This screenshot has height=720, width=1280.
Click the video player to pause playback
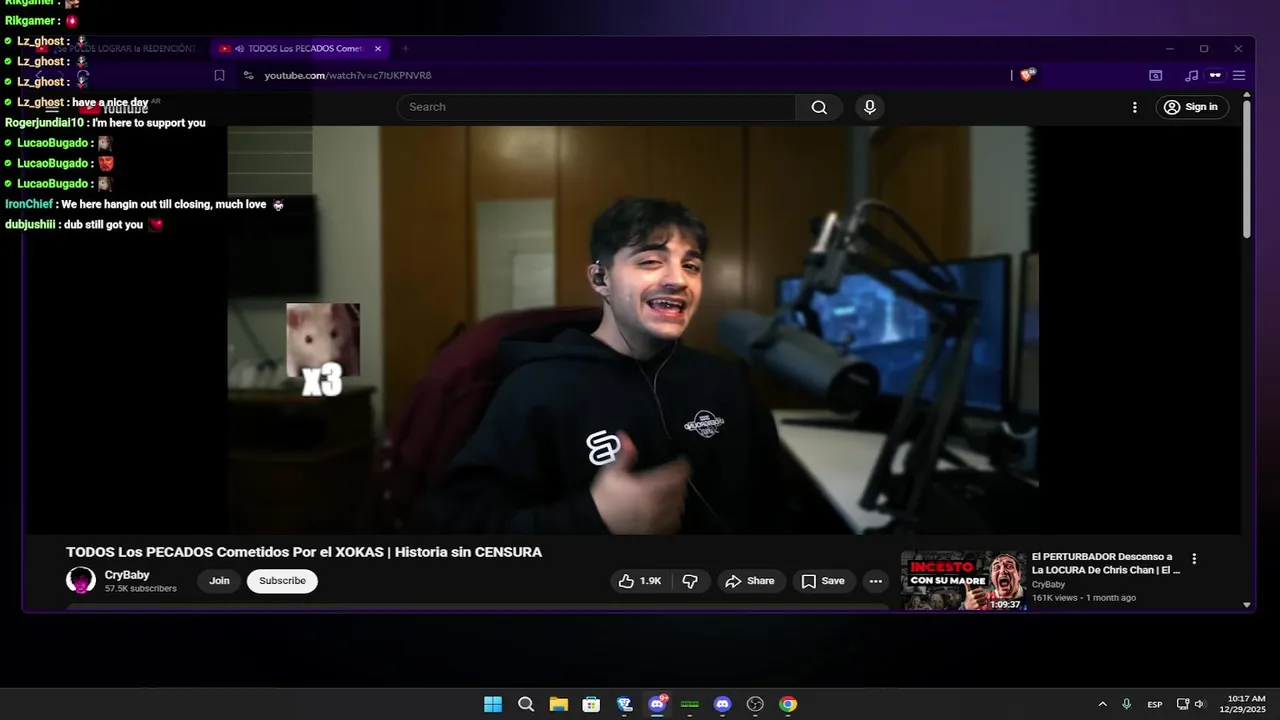(633, 330)
